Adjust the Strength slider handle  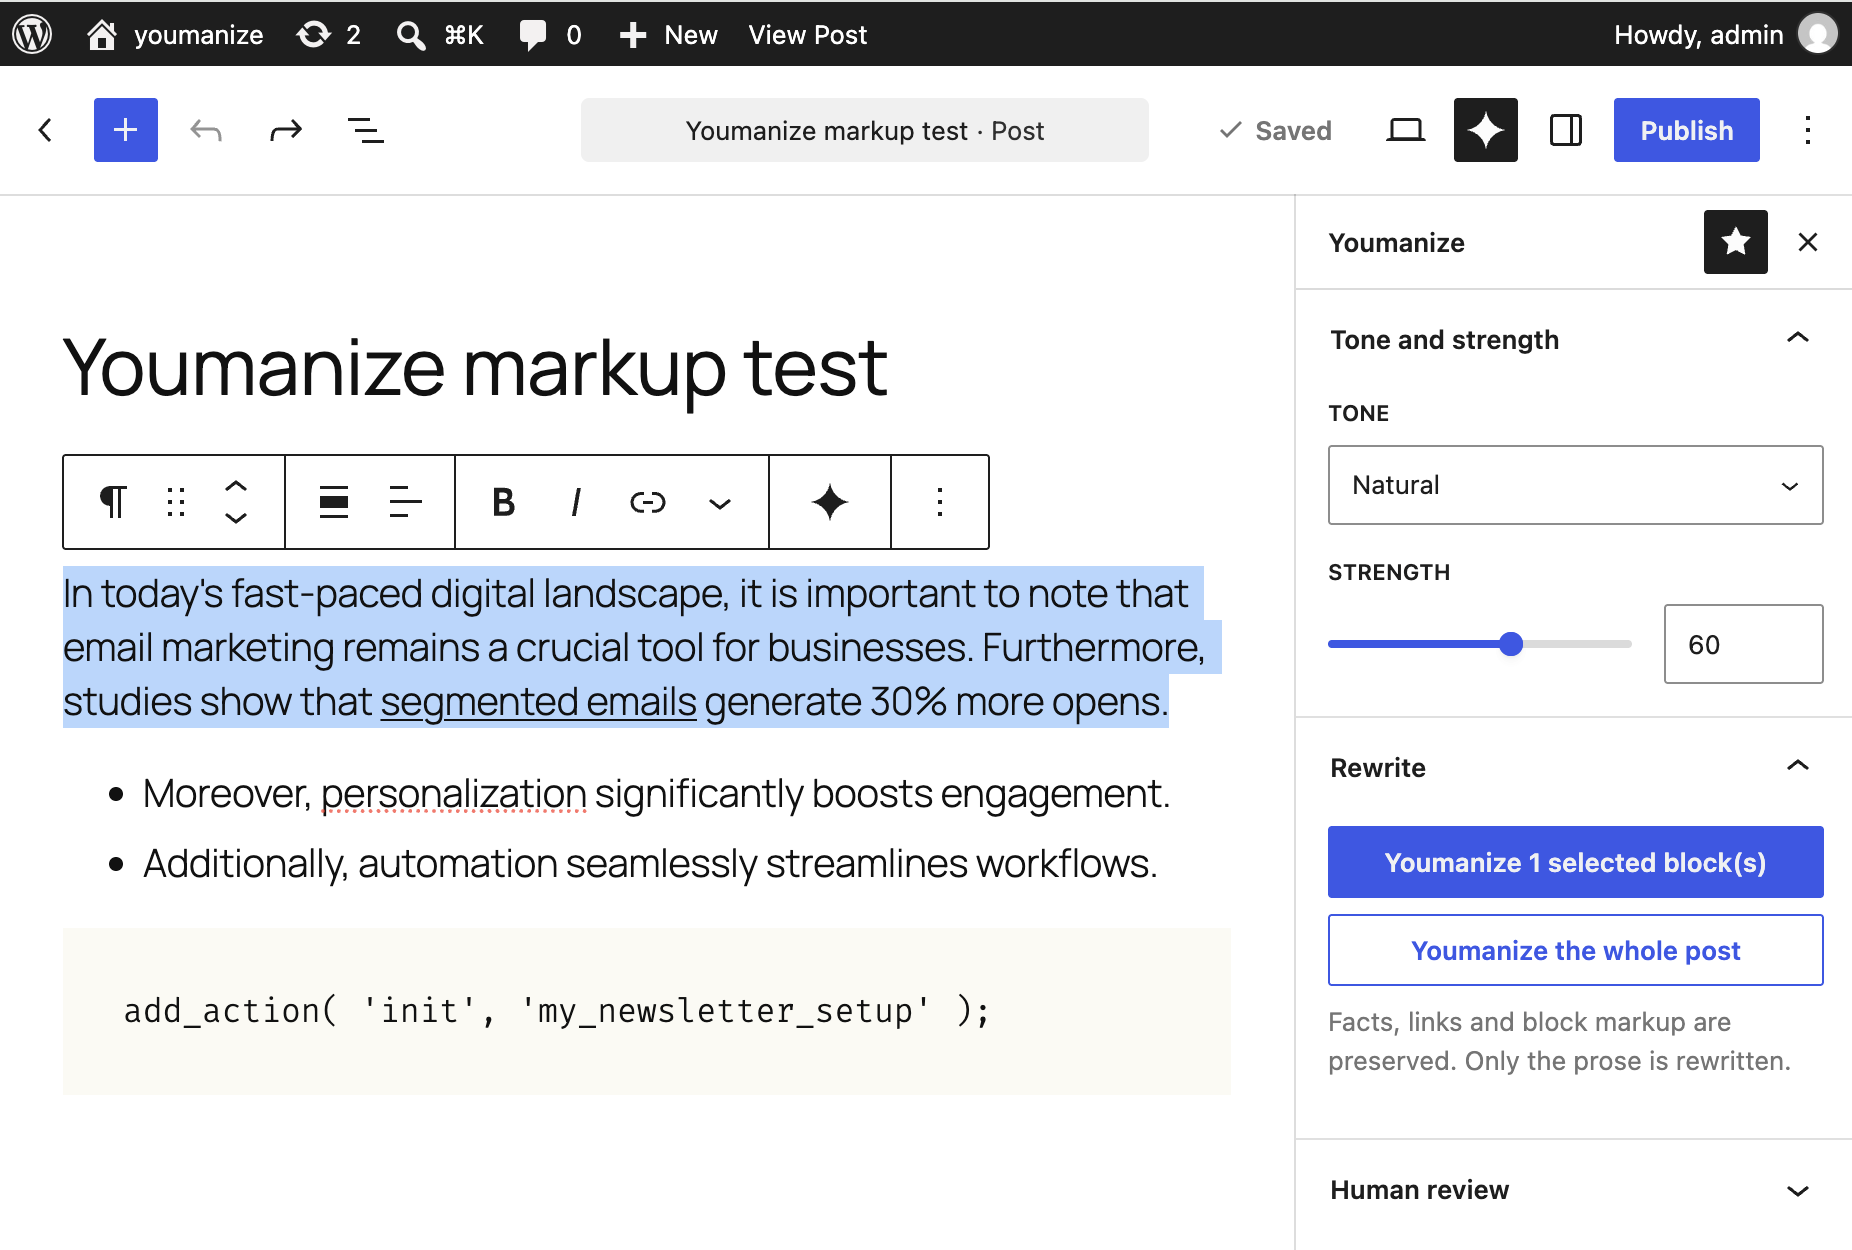point(1511,644)
